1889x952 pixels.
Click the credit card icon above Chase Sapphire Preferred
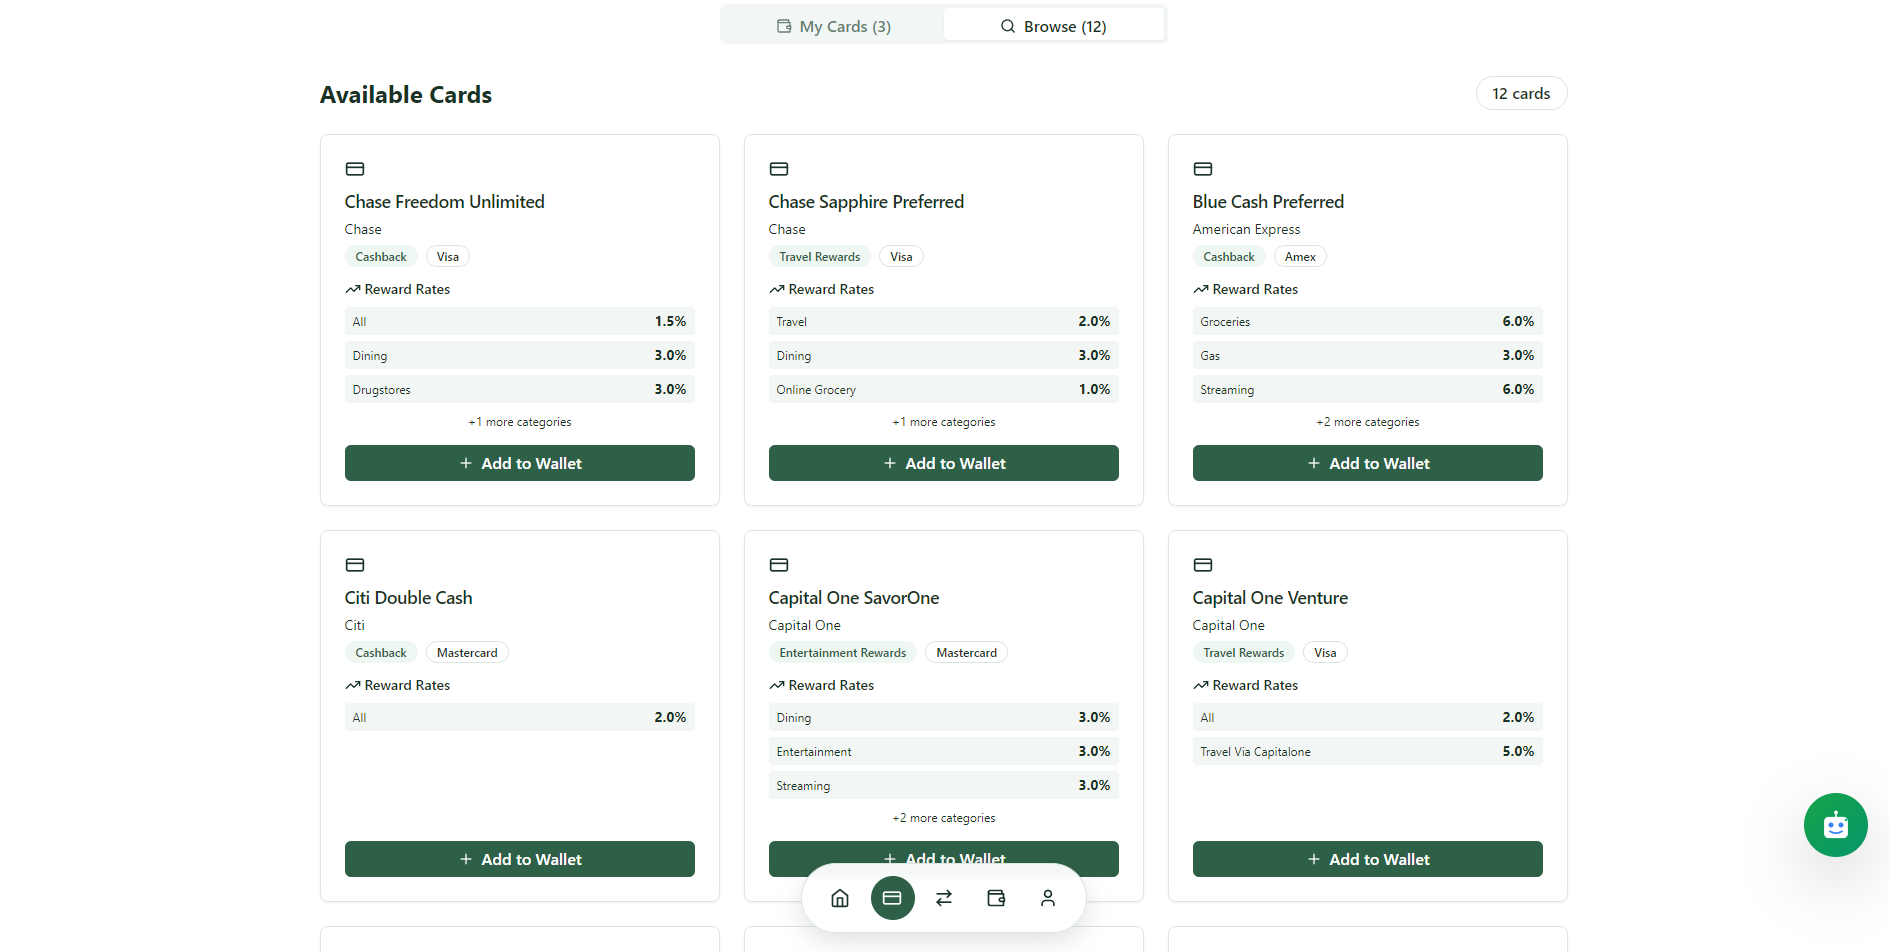point(779,169)
